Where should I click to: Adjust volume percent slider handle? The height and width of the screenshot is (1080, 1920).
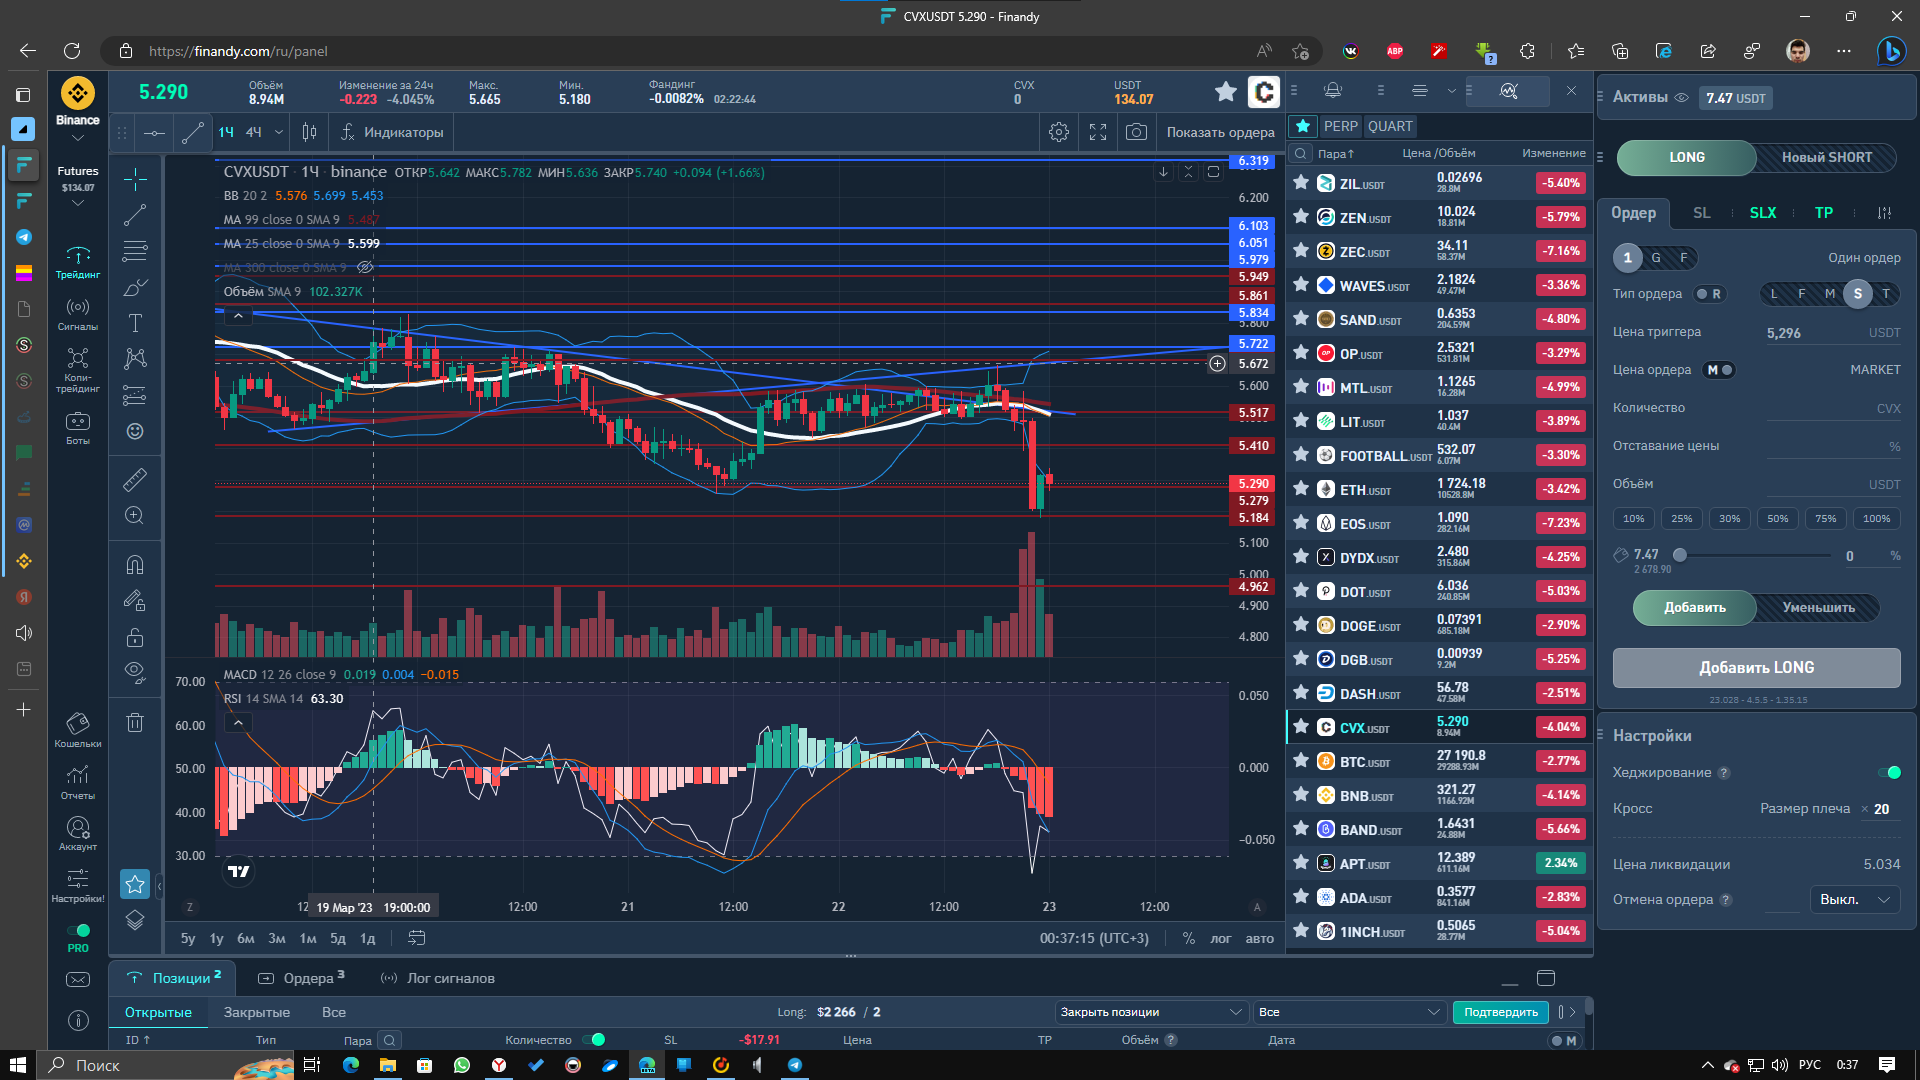(x=1680, y=555)
